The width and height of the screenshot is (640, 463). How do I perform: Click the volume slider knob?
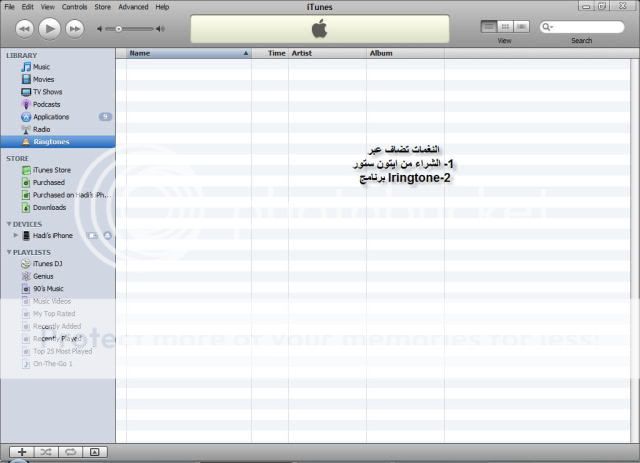[119, 29]
